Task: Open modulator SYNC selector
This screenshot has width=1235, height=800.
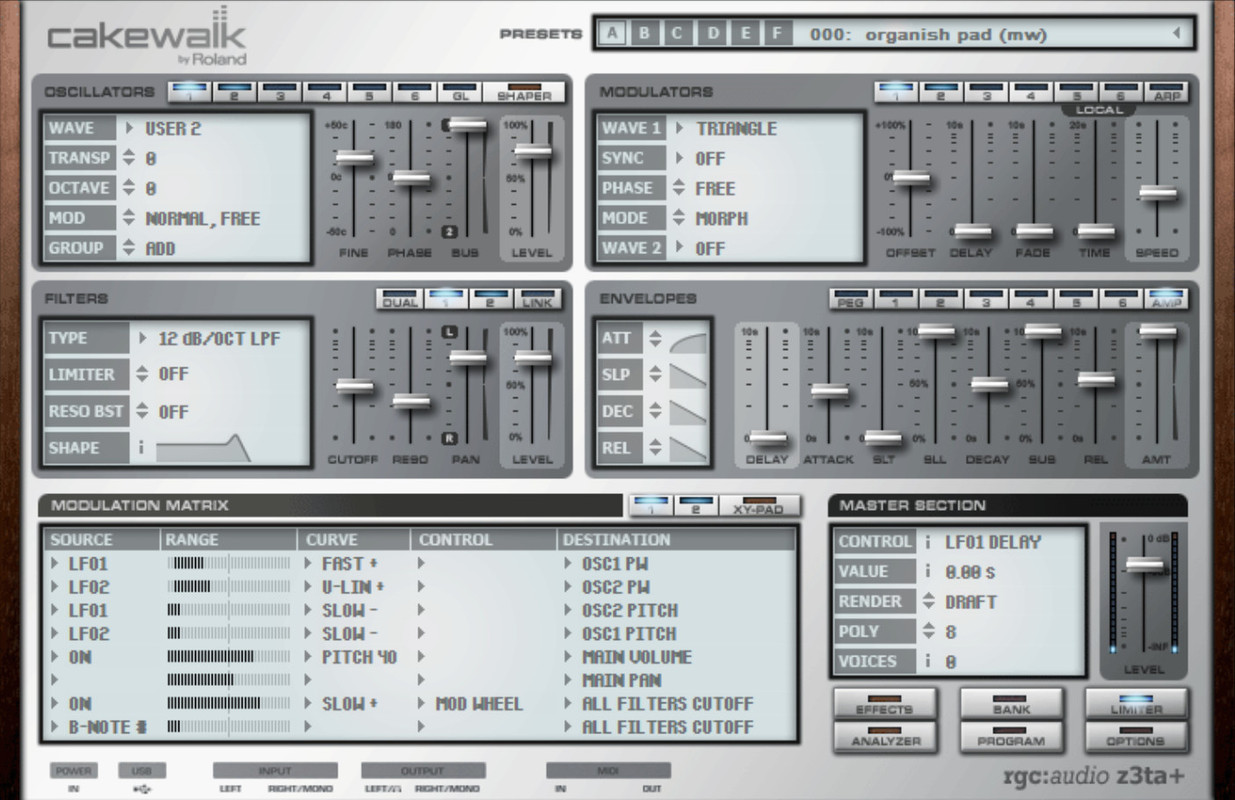Action: [680, 158]
